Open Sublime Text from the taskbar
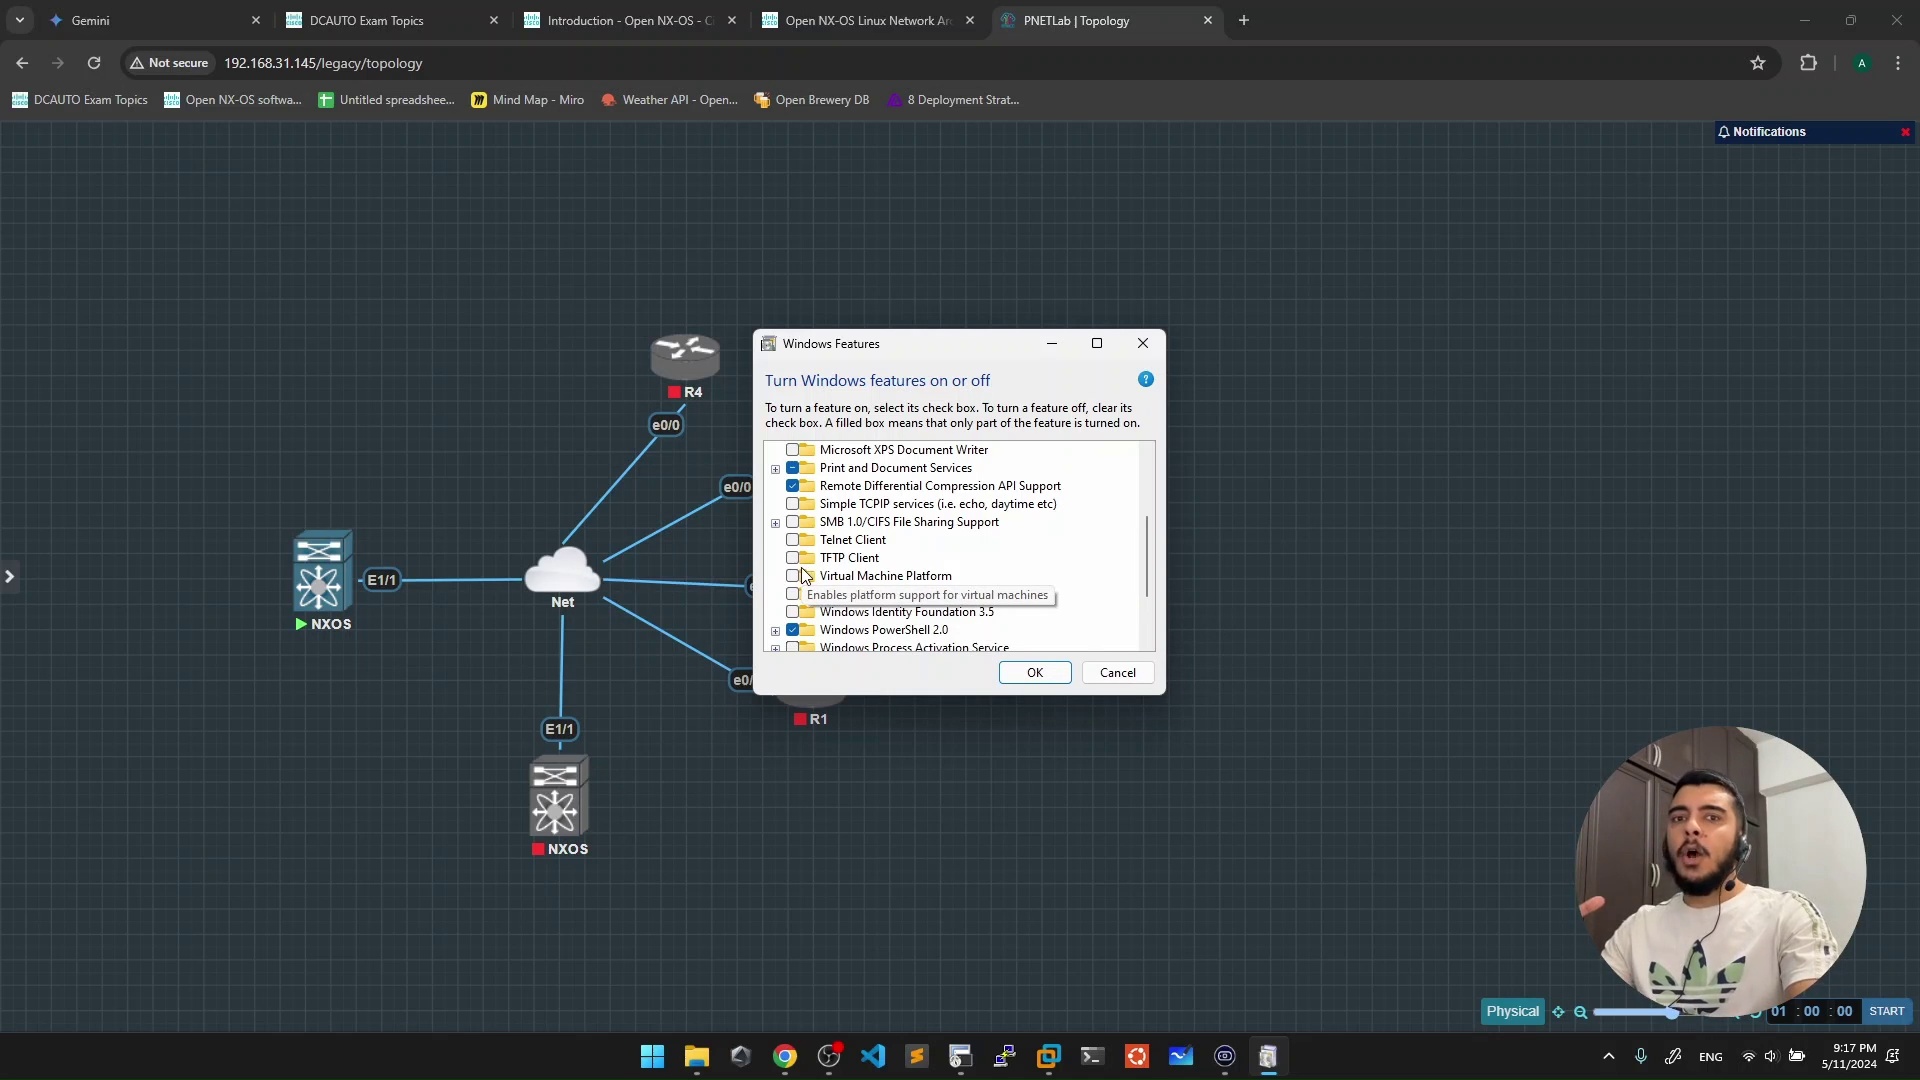The image size is (1920, 1080). (x=917, y=1057)
